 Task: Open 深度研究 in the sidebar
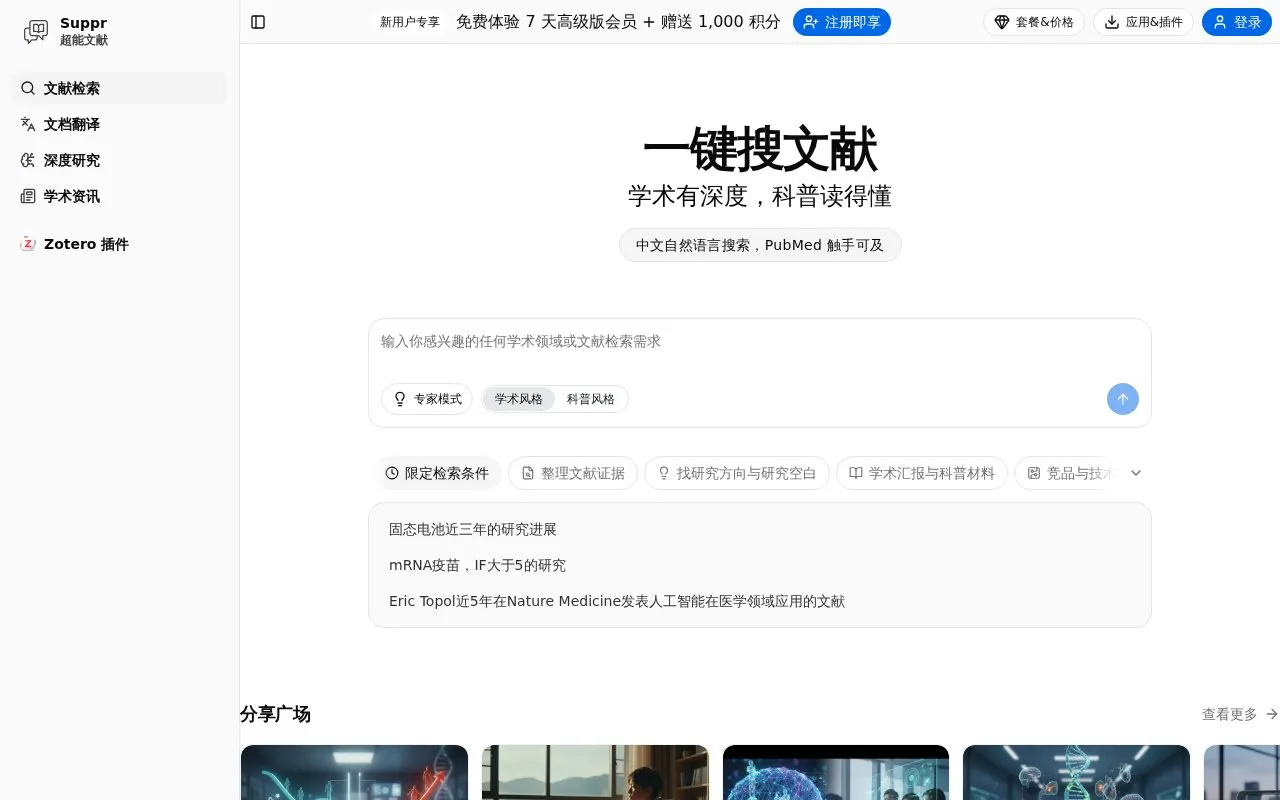pos(119,160)
